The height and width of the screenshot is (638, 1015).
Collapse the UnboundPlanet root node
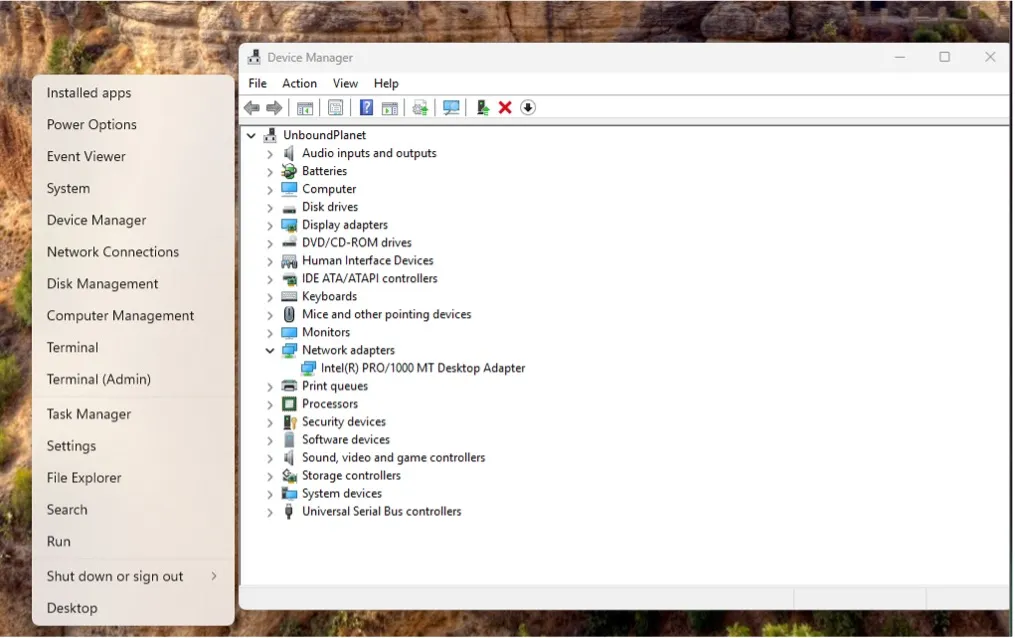click(x=251, y=136)
